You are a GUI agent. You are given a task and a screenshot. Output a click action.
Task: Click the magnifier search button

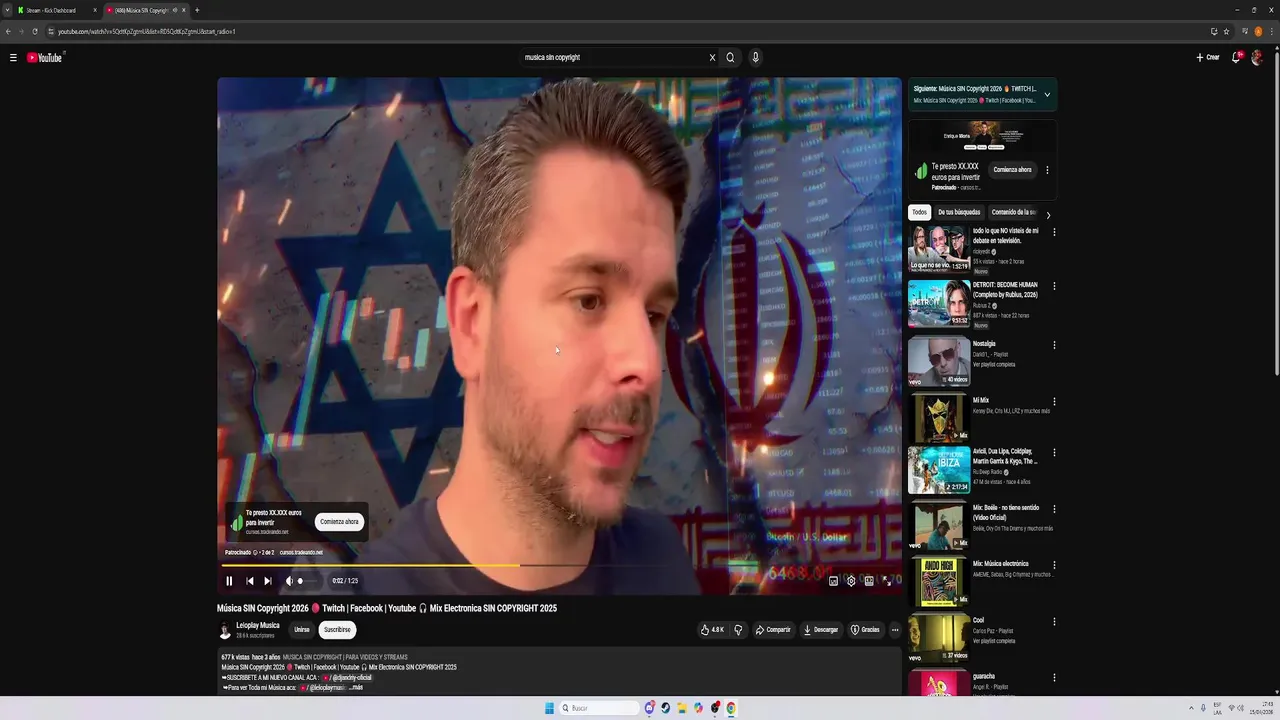coord(730,57)
